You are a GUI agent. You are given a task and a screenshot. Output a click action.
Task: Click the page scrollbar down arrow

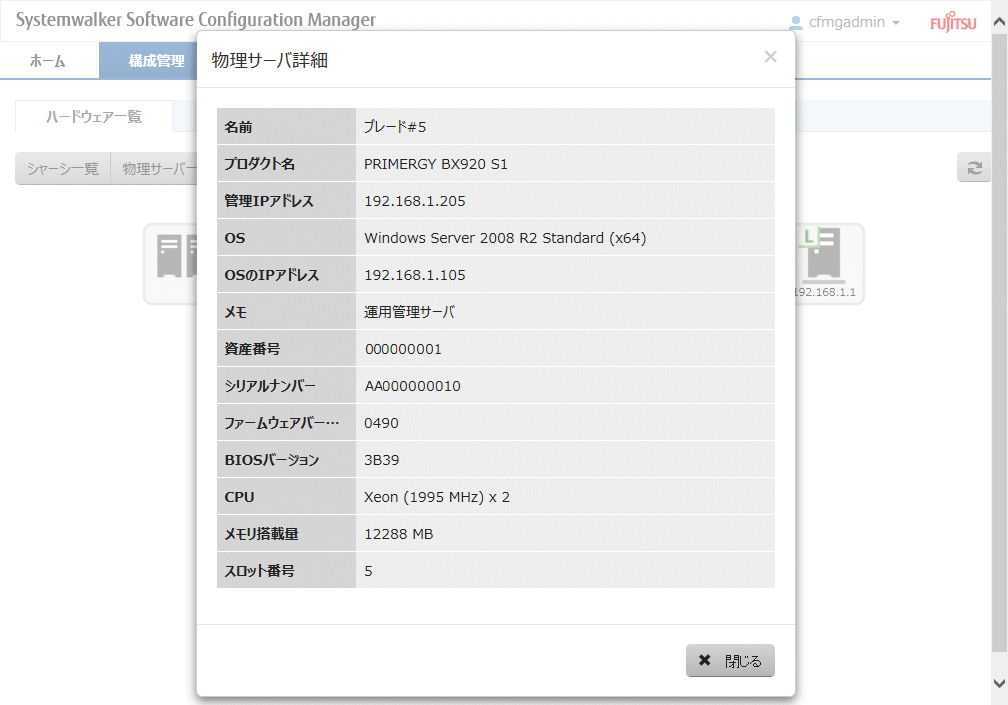[x=999, y=683]
